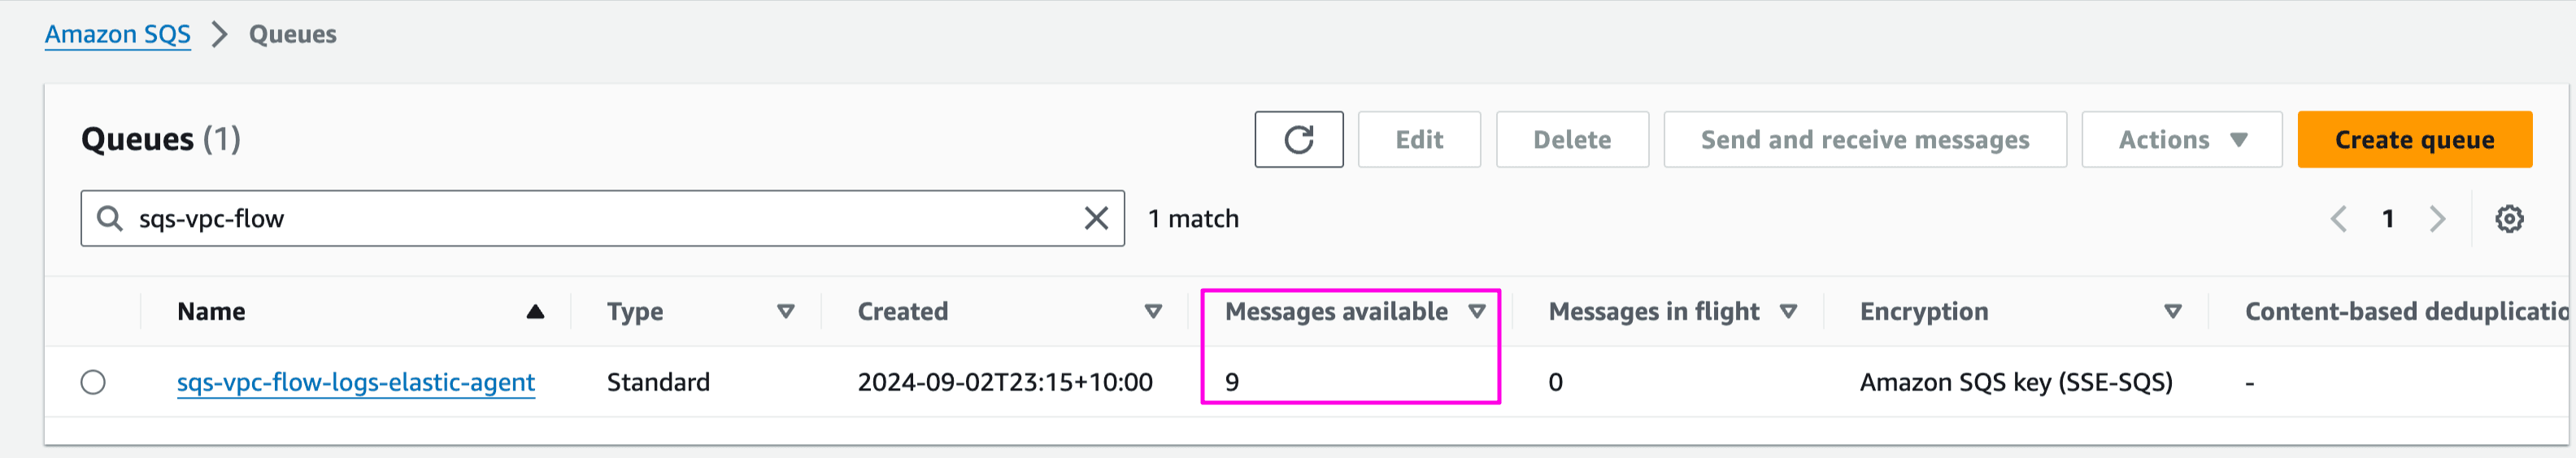Click Send and receive messages button
The width and height of the screenshot is (2576, 458).
coord(1864,140)
